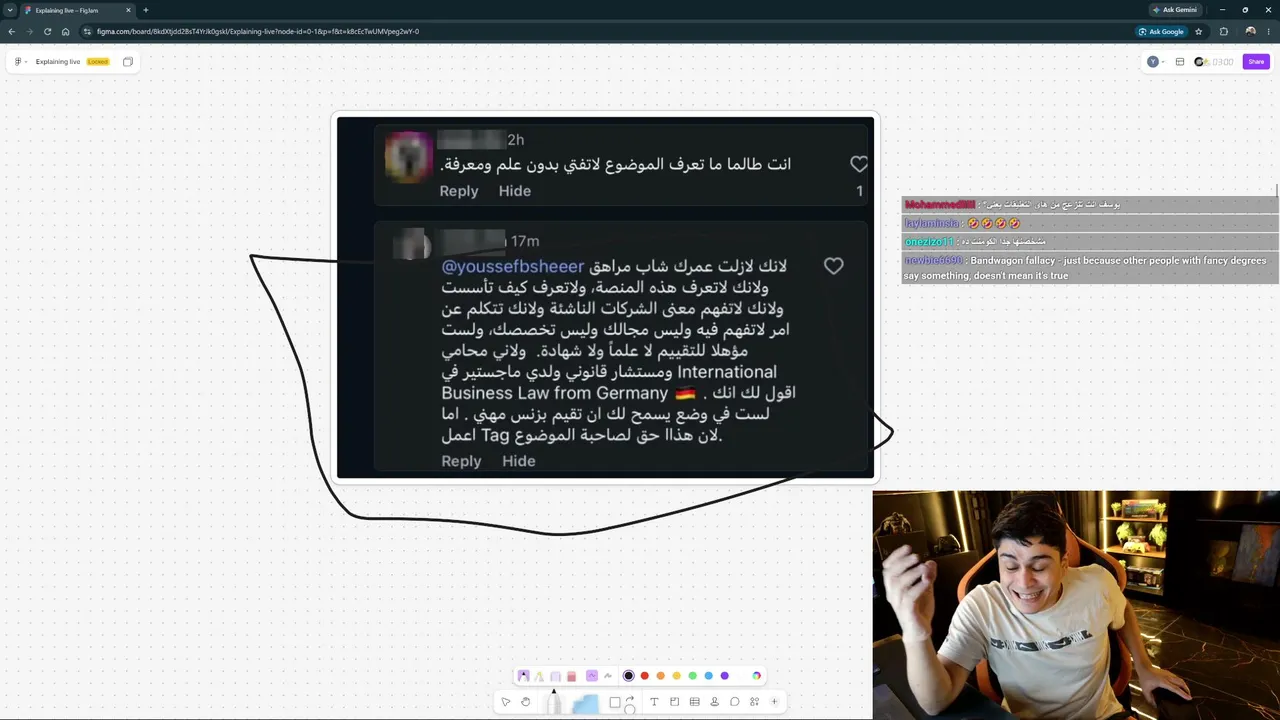Select the Move cursor tool
Image resolution: width=1280 pixels, height=720 pixels.
coord(506,702)
